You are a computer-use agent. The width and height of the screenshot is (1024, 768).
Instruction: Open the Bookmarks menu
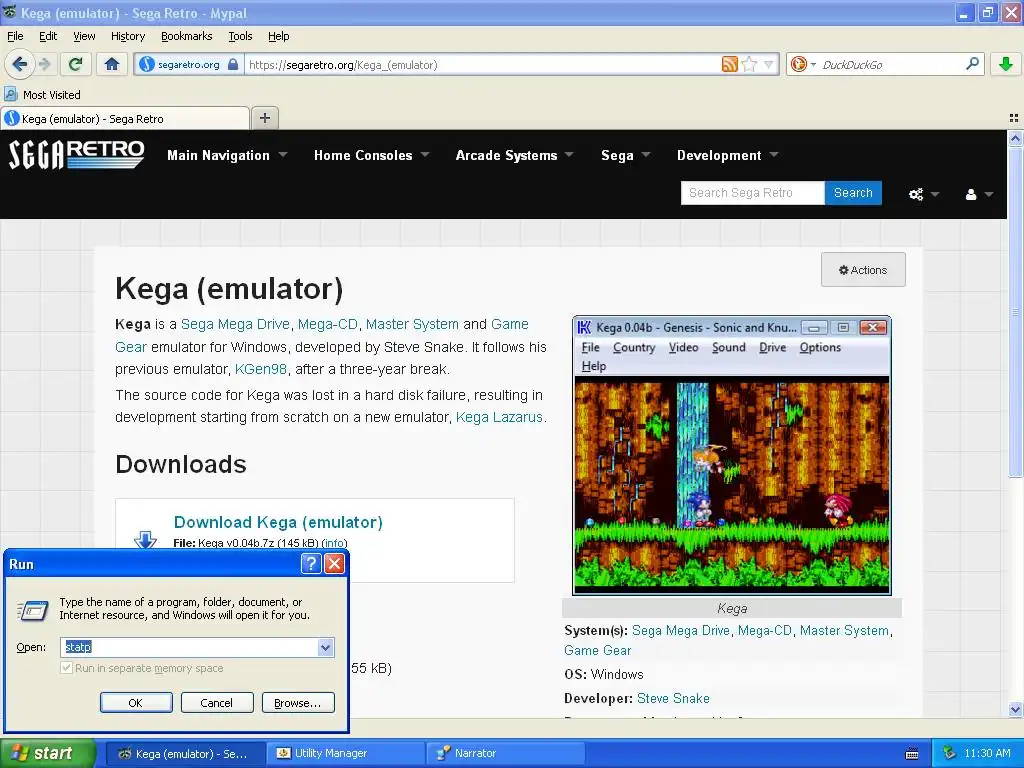pyautogui.click(x=187, y=36)
